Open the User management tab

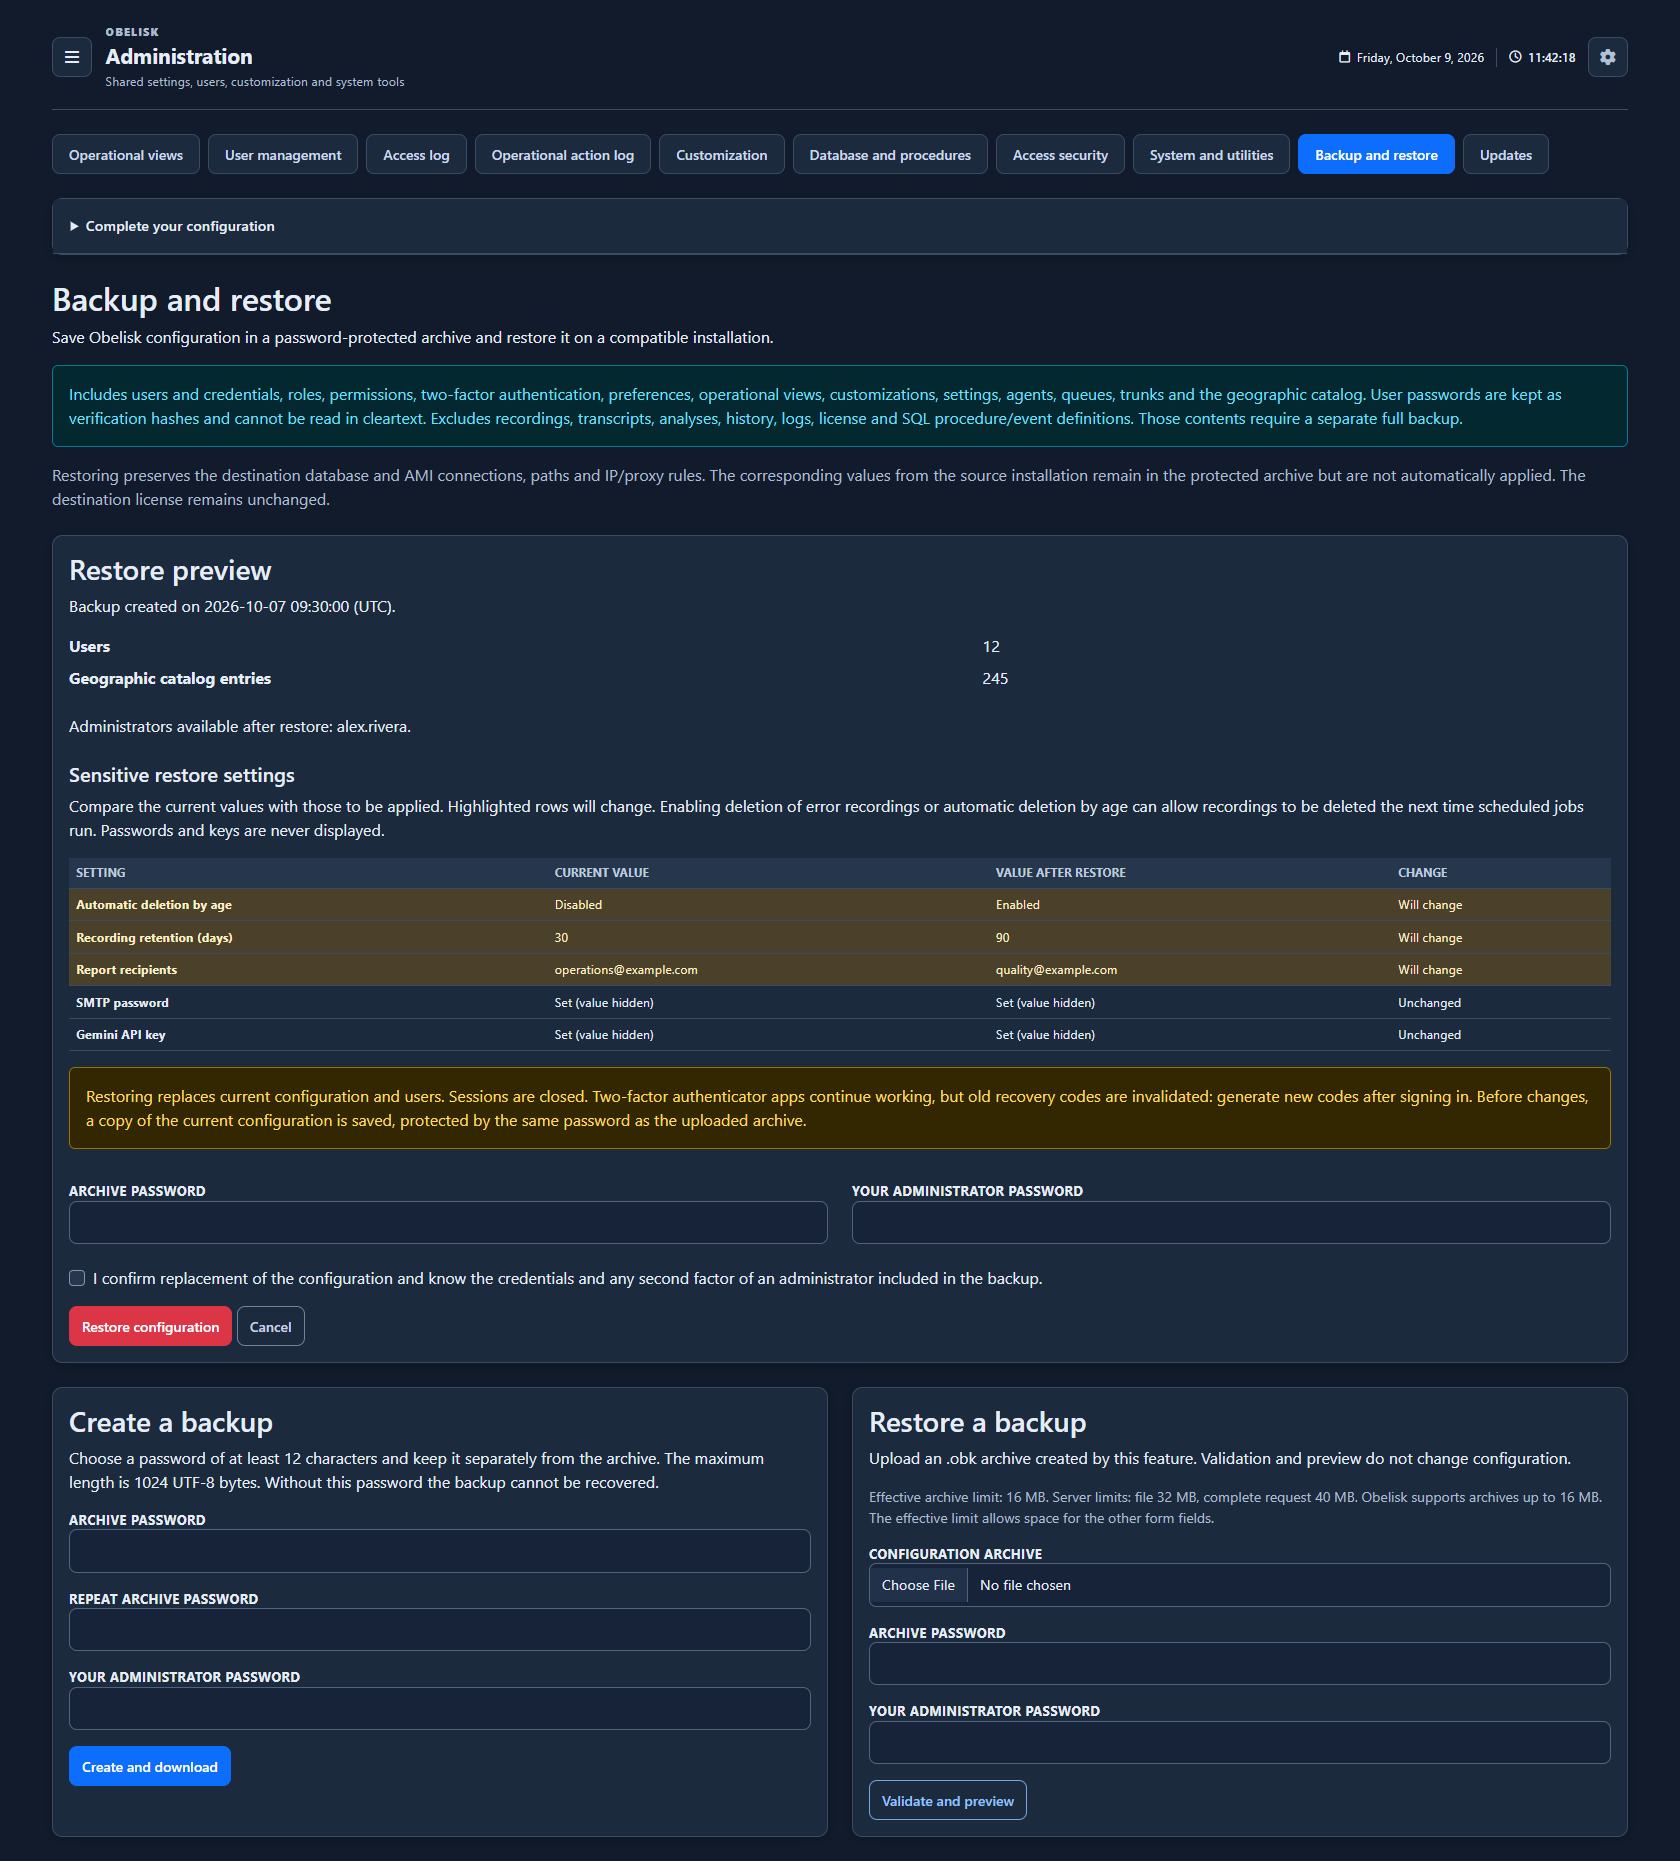(x=283, y=155)
